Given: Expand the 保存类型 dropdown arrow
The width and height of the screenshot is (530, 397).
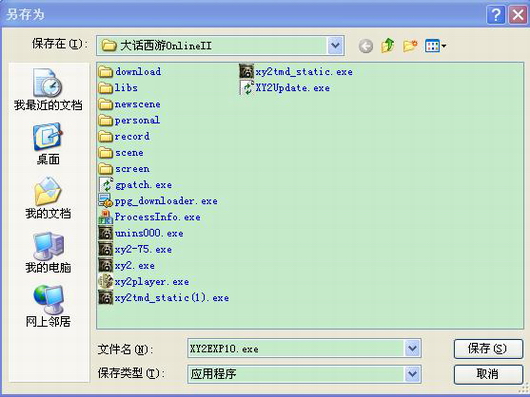Looking at the screenshot, I should 412,374.
